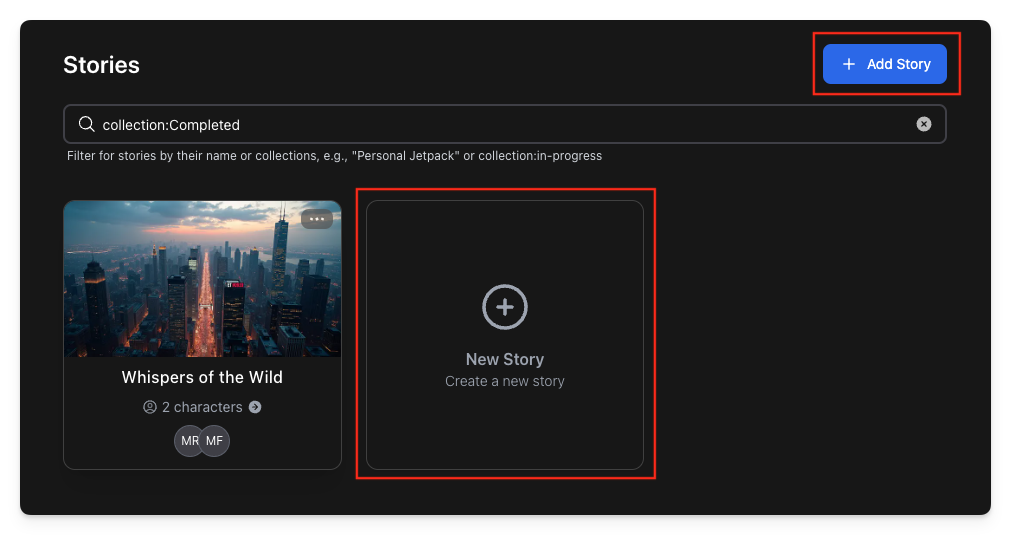Select the Whispers of the Wild title
Image resolution: width=1011 pixels, height=535 pixels.
(202, 377)
